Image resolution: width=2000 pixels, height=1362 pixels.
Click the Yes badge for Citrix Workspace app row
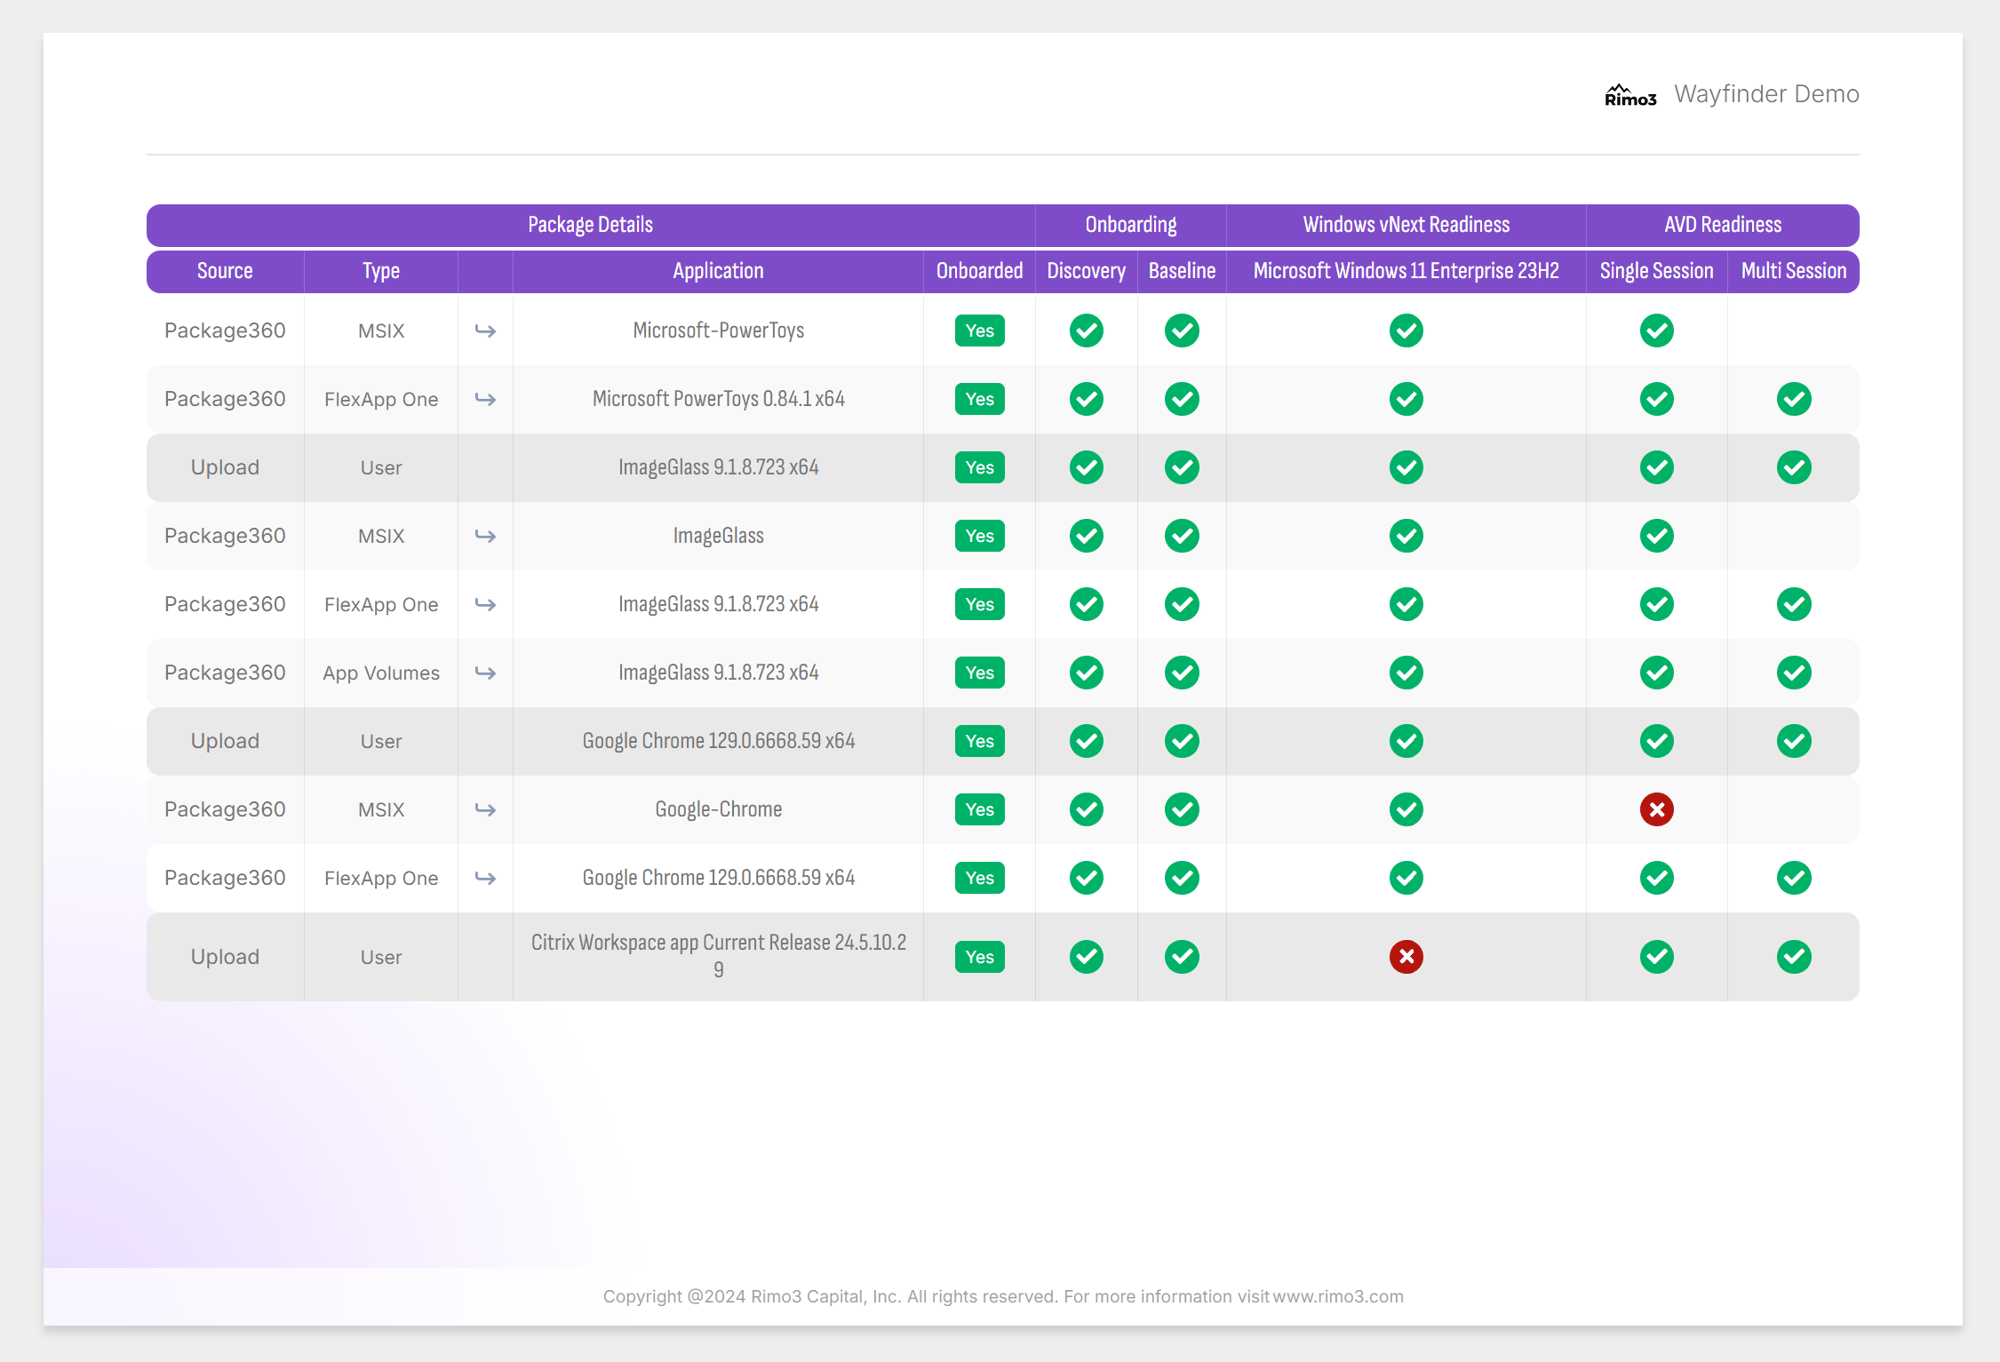click(x=980, y=957)
